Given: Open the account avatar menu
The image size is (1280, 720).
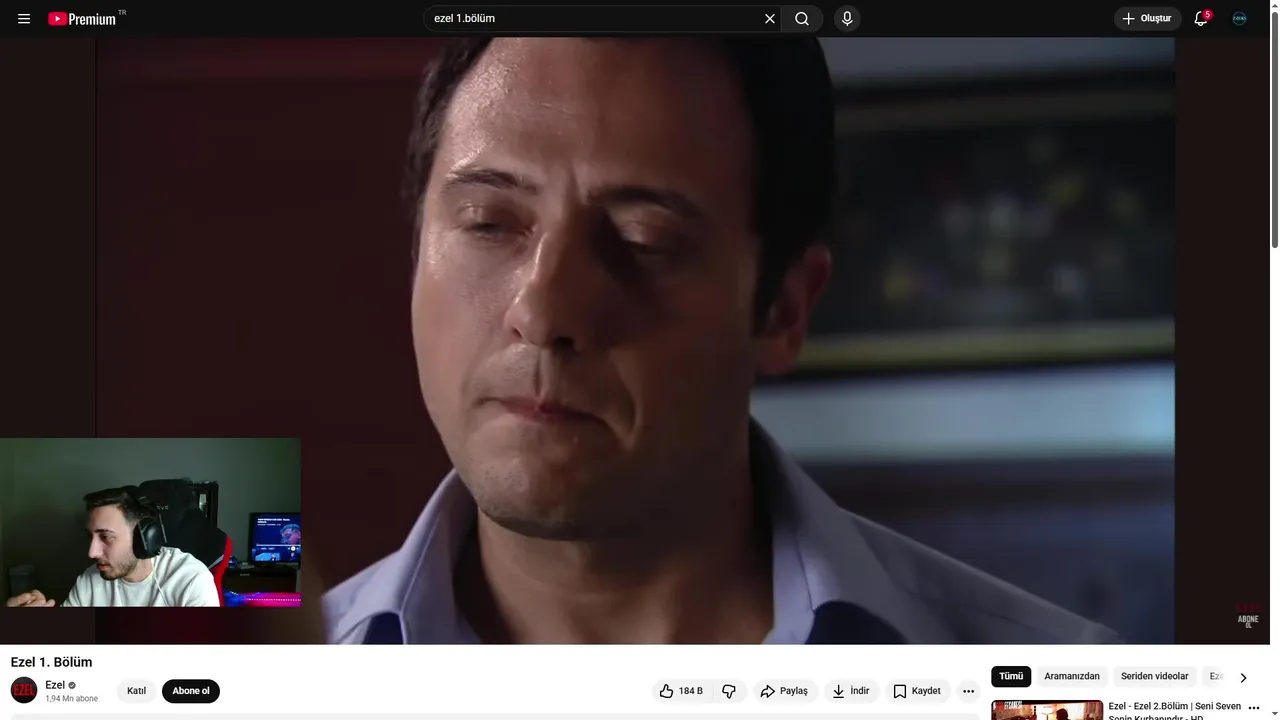Looking at the screenshot, I should point(1240,19).
